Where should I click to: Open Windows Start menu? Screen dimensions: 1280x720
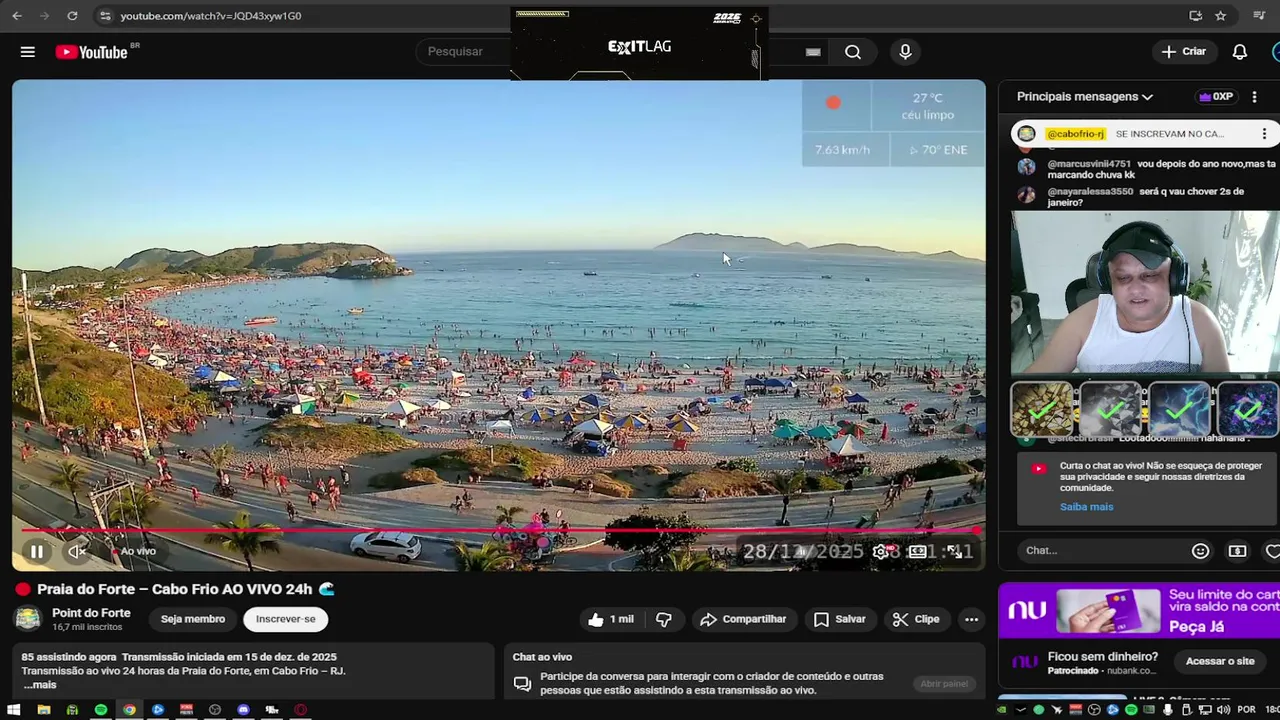point(14,710)
